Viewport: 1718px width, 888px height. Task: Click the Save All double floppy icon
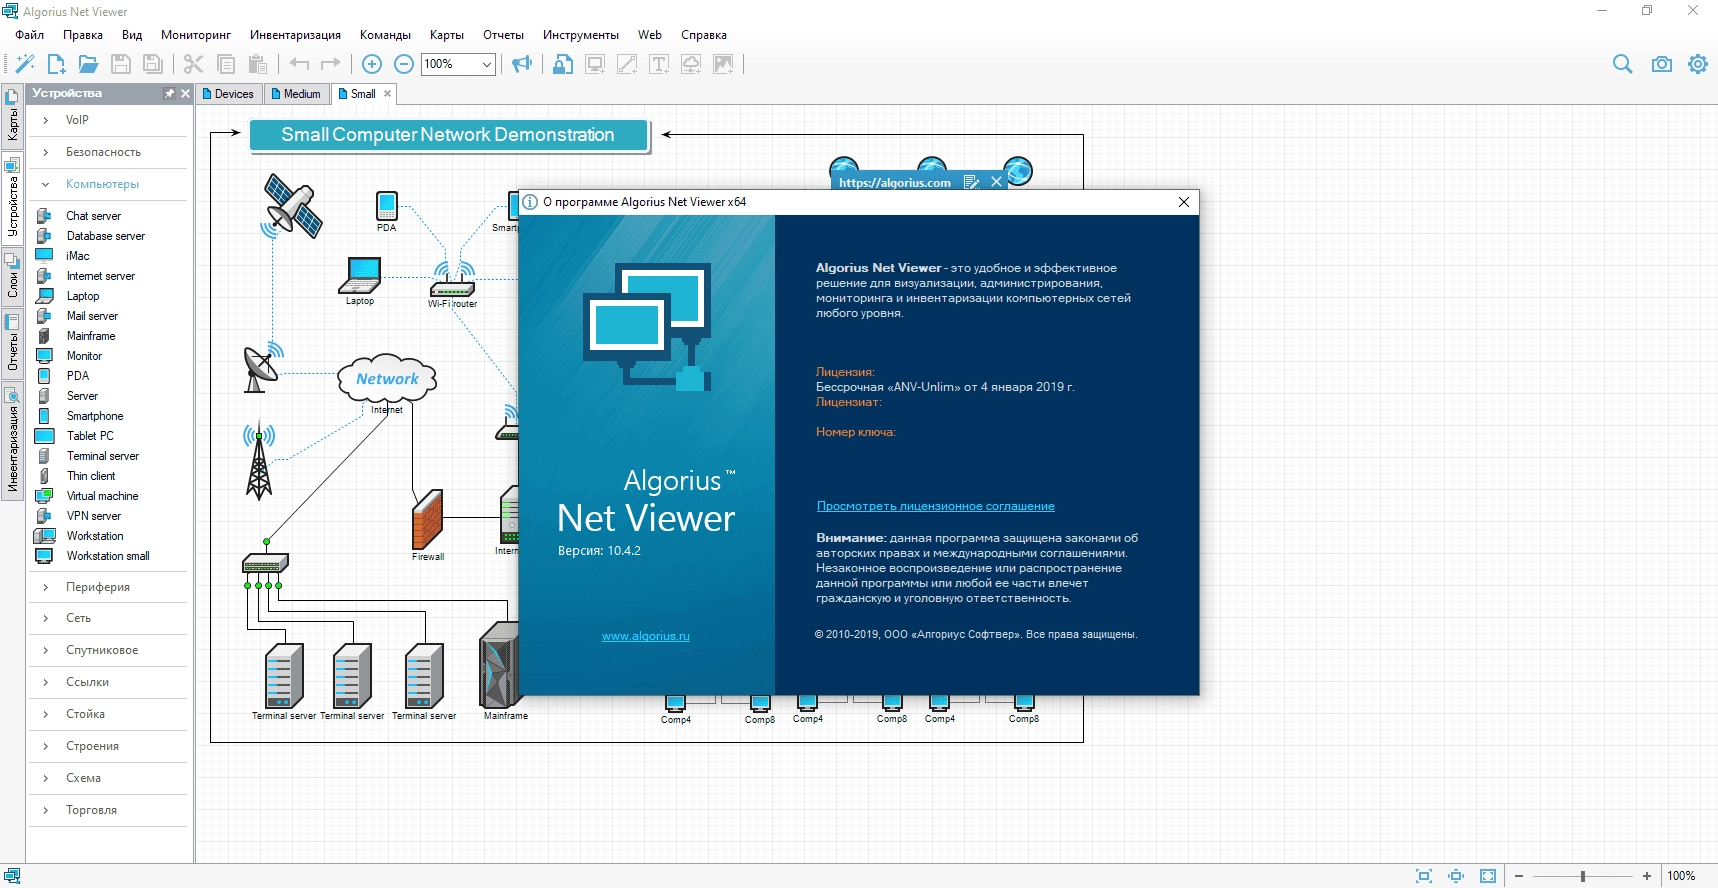click(x=153, y=64)
